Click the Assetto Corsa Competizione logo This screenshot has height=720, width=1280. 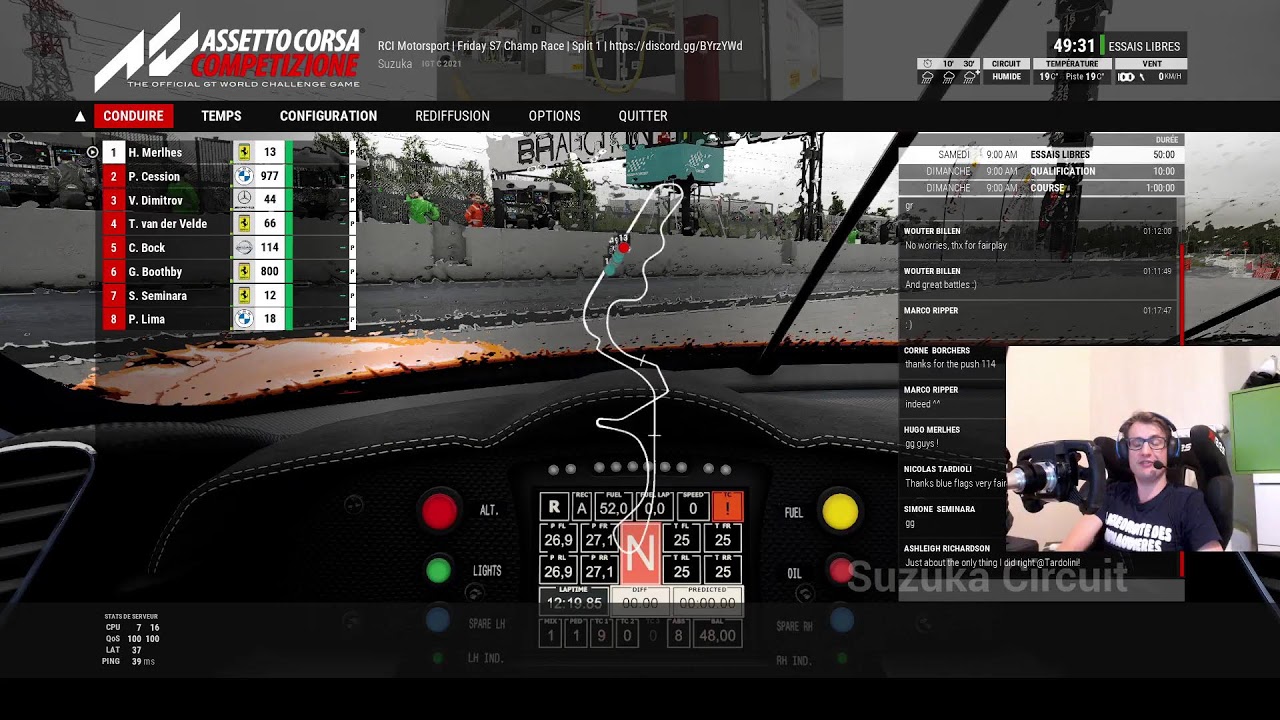click(x=228, y=52)
